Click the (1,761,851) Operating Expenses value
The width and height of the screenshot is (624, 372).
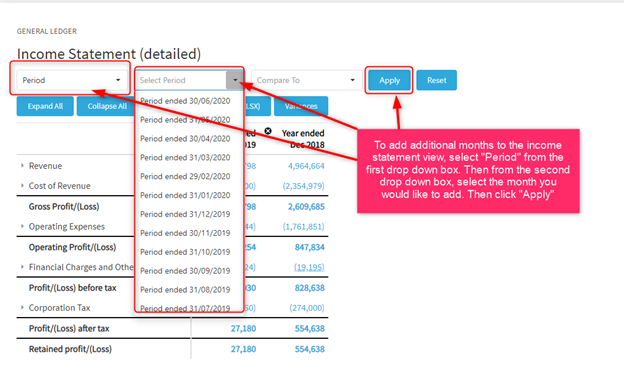pos(303,226)
